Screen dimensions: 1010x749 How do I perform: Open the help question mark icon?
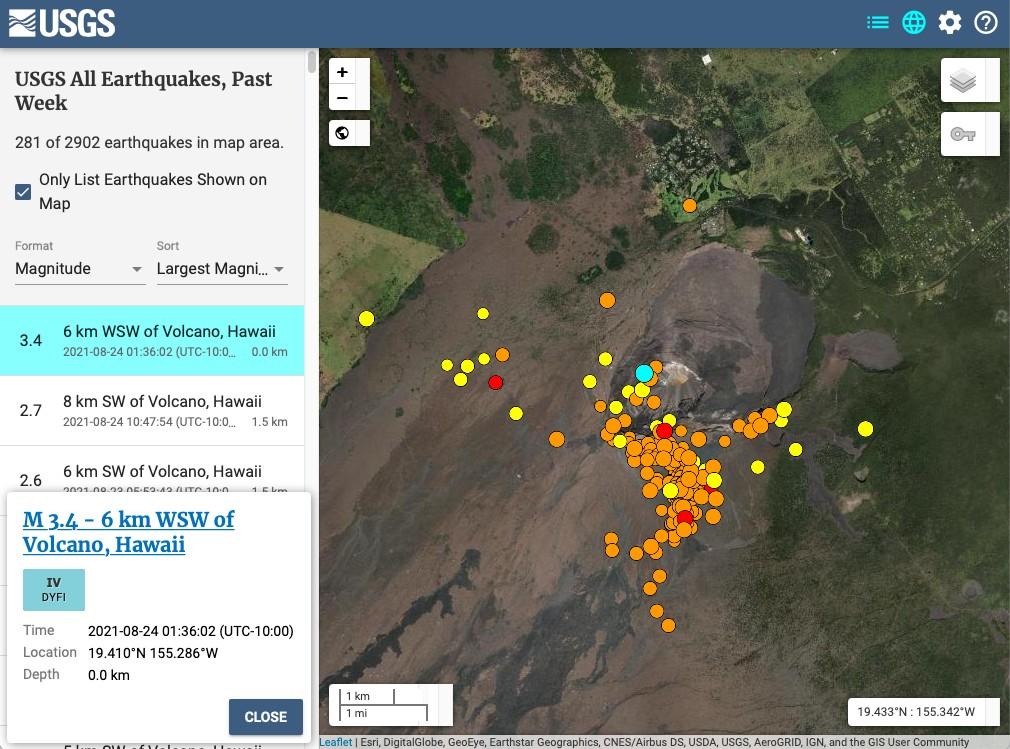(x=986, y=23)
